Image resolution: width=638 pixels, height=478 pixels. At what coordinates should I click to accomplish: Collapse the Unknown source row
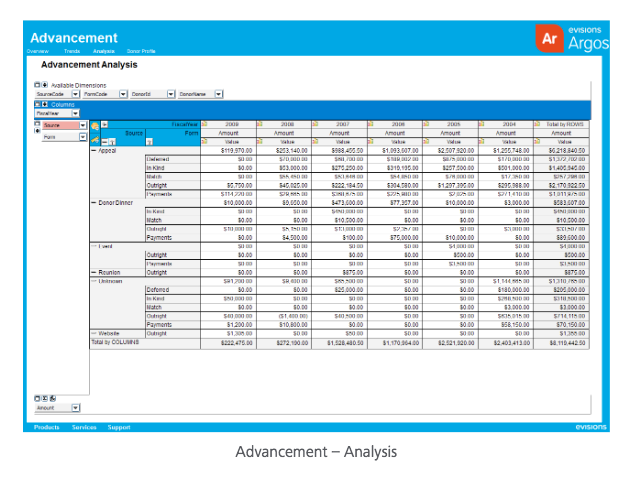click(94, 281)
